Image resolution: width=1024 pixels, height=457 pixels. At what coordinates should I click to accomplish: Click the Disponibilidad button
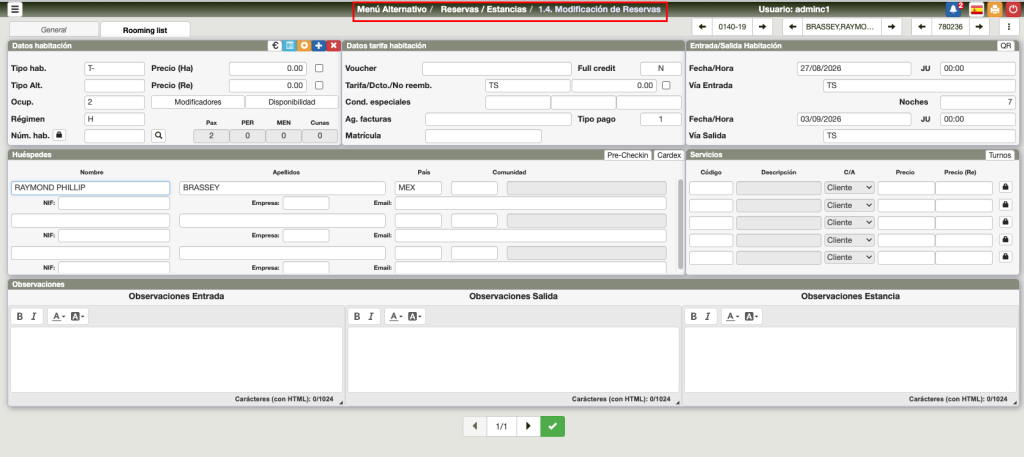pos(293,102)
